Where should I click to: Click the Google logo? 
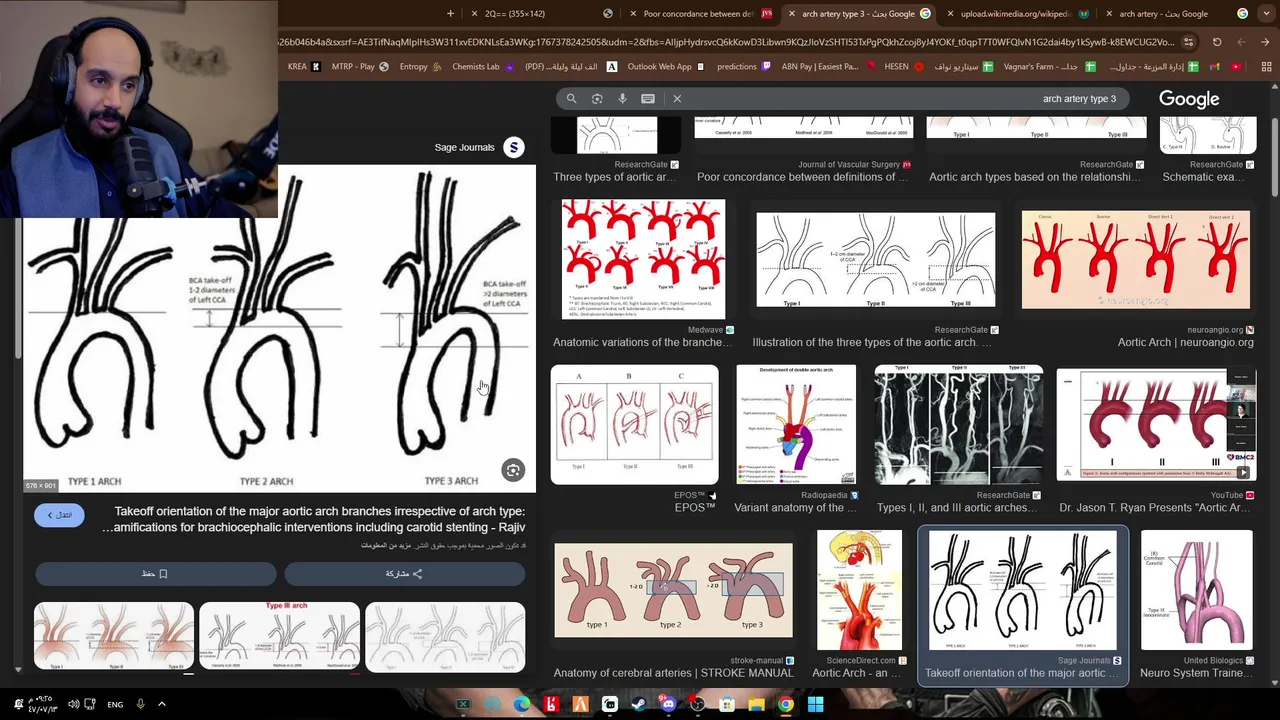(x=1189, y=99)
